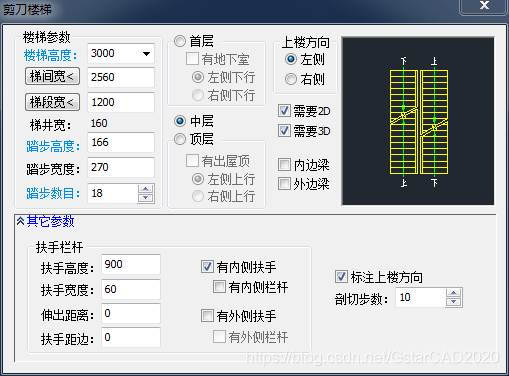Toggle the 有出屋顶 checkbox
Screen dimensions: 509x376
(192, 161)
